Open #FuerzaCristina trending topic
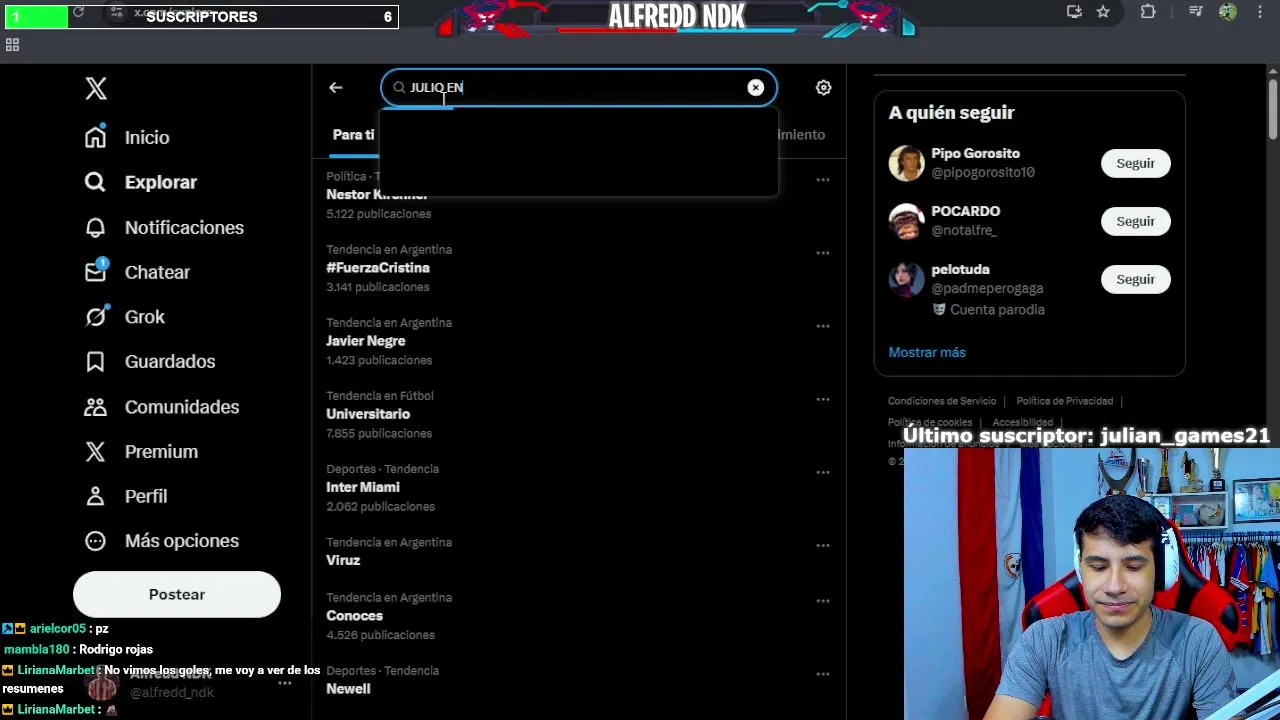The width and height of the screenshot is (1280, 720). [378, 268]
